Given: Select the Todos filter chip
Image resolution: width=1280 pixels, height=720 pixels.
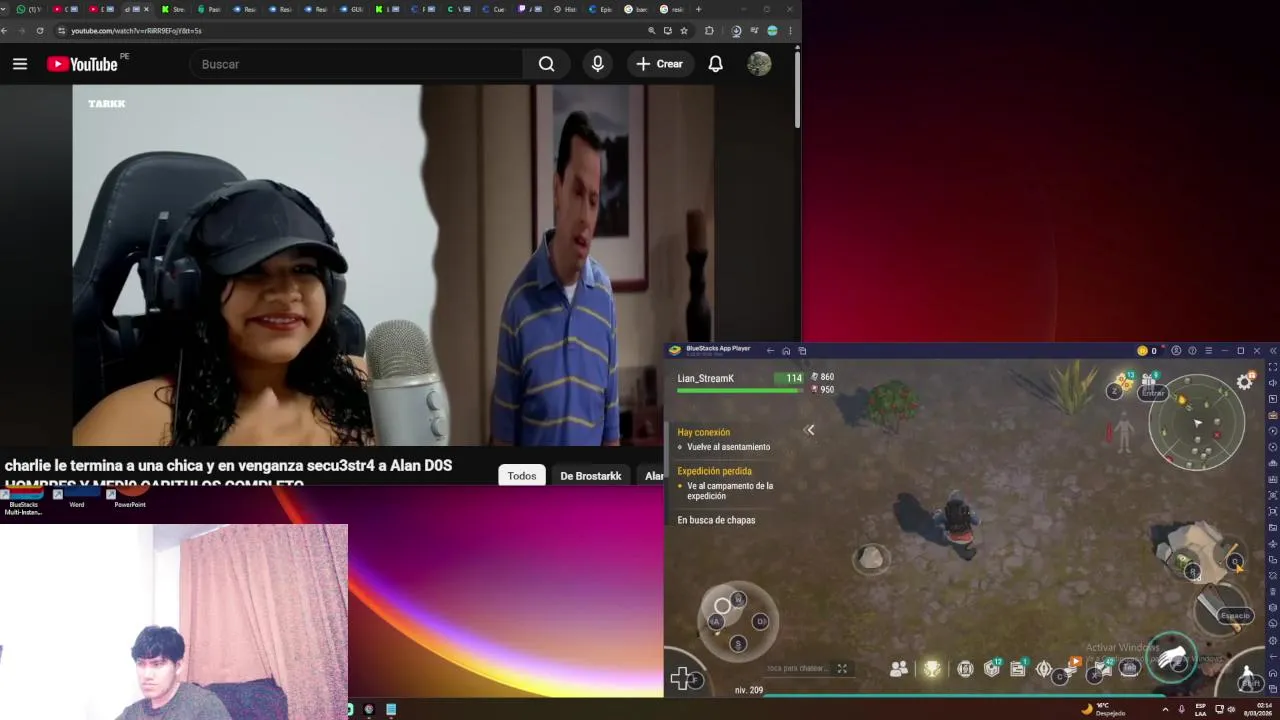Looking at the screenshot, I should pyautogui.click(x=522, y=476).
